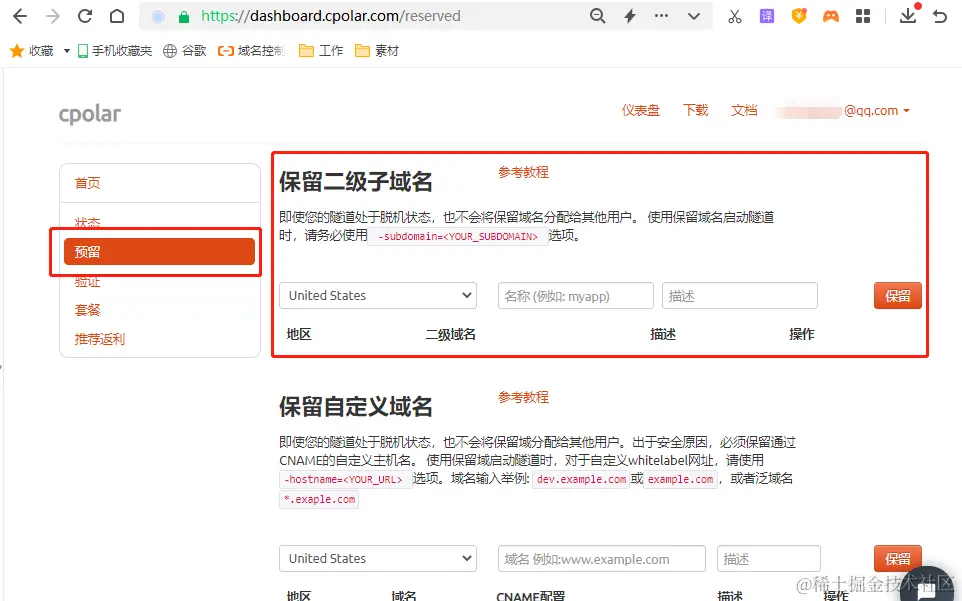Open 参考教程 link beside 保留二级子域名
The width and height of the screenshot is (962, 601).
(x=523, y=172)
